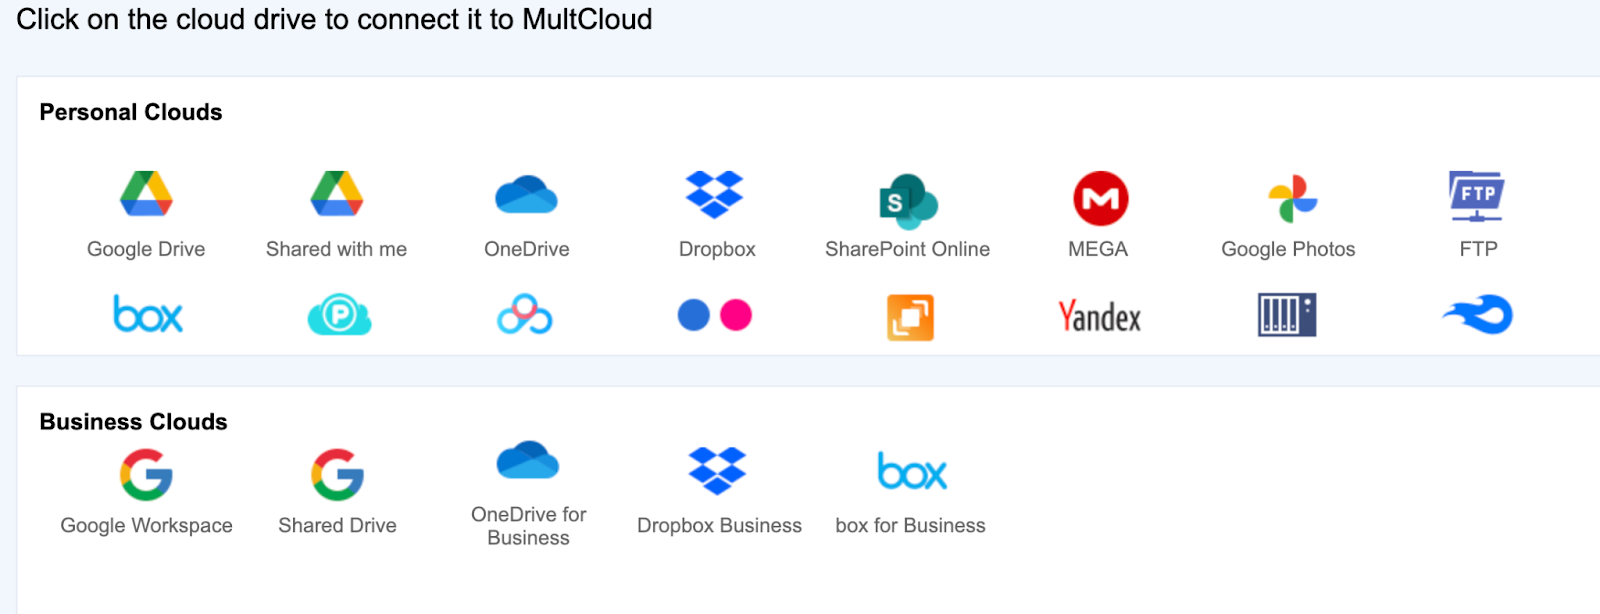Pick the personal Dropbox icon
Image resolution: width=1600 pixels, height=614 pixels.
pos(714,194)
